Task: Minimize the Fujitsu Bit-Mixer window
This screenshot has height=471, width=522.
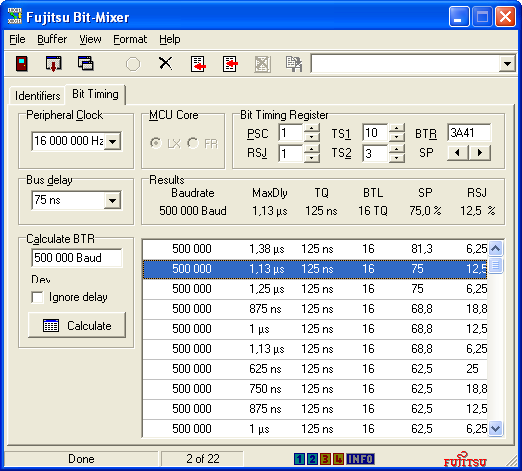Action: pyautogui.click(x=459, y=16)
